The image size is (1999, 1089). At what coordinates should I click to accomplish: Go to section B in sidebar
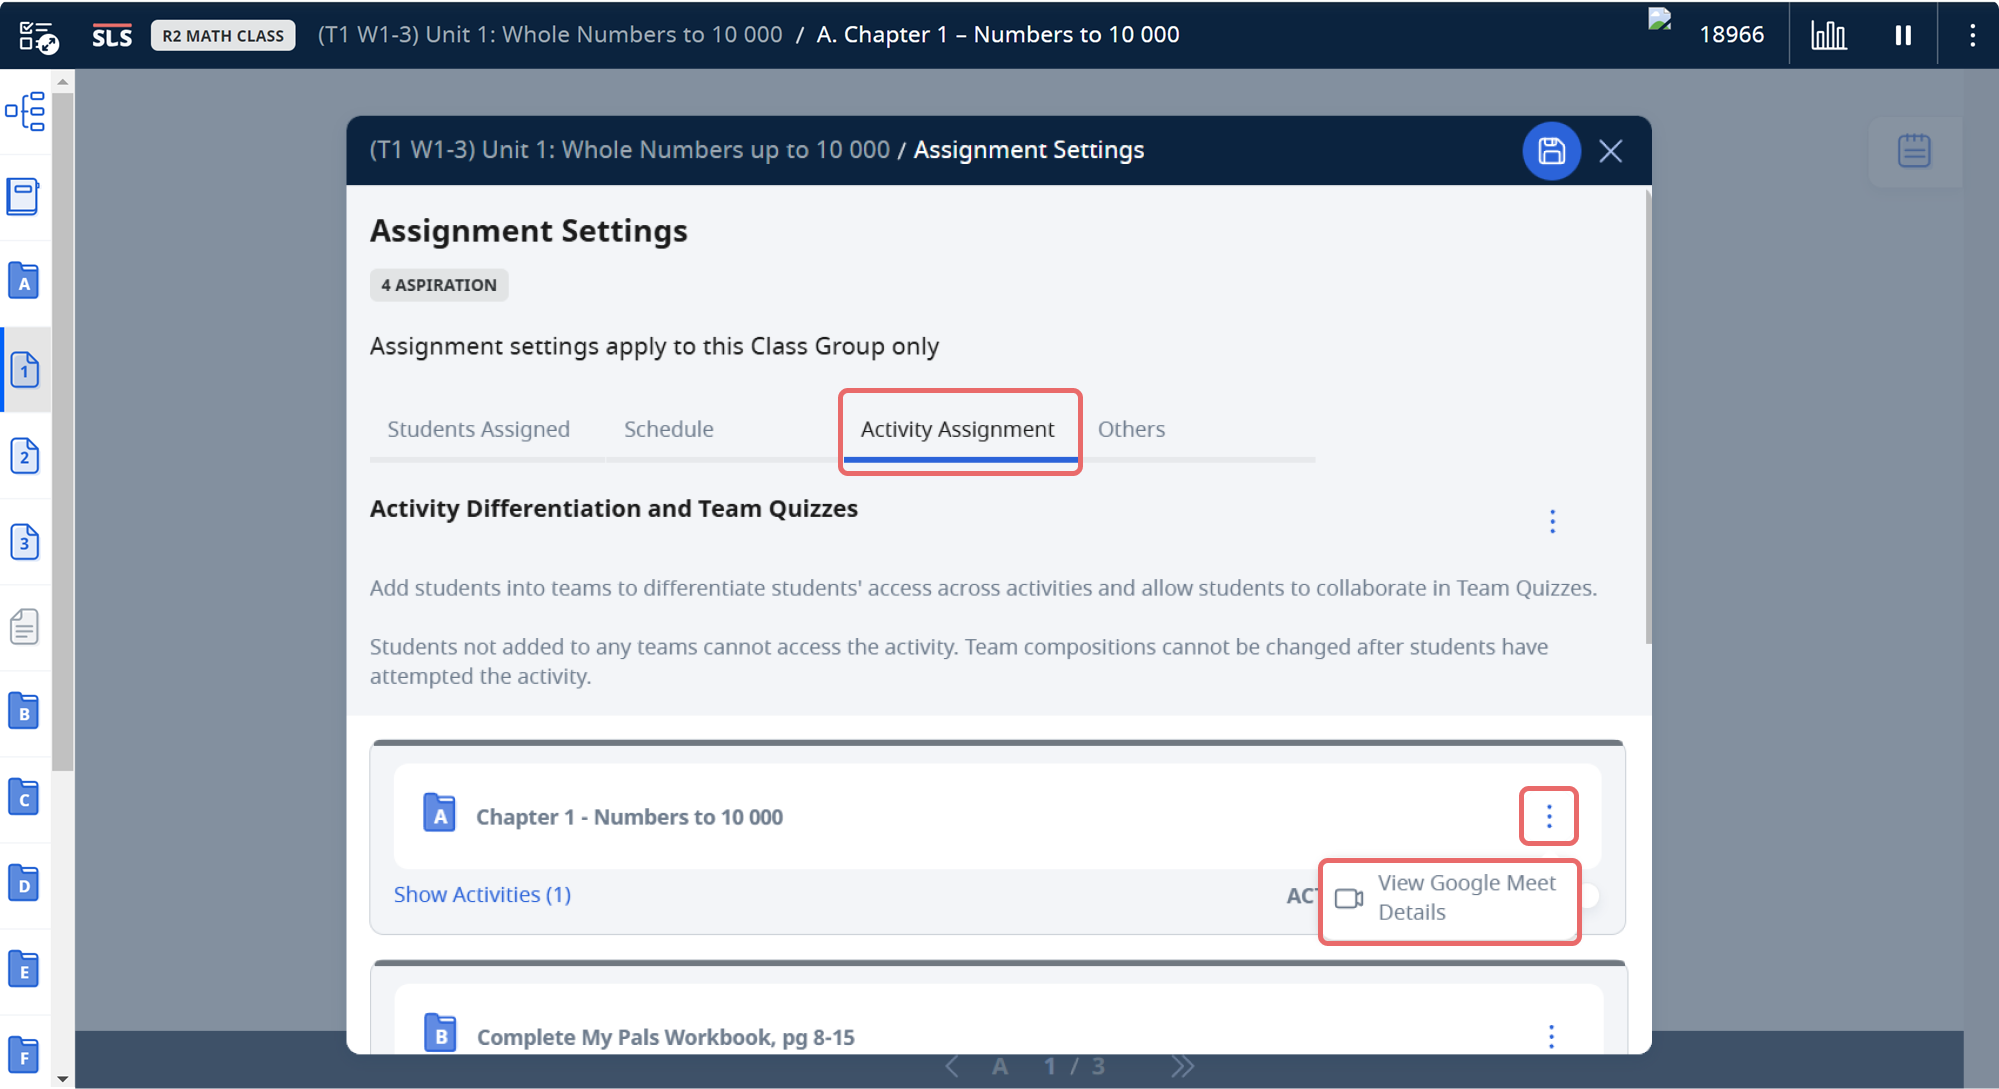[x=24, y=712]
